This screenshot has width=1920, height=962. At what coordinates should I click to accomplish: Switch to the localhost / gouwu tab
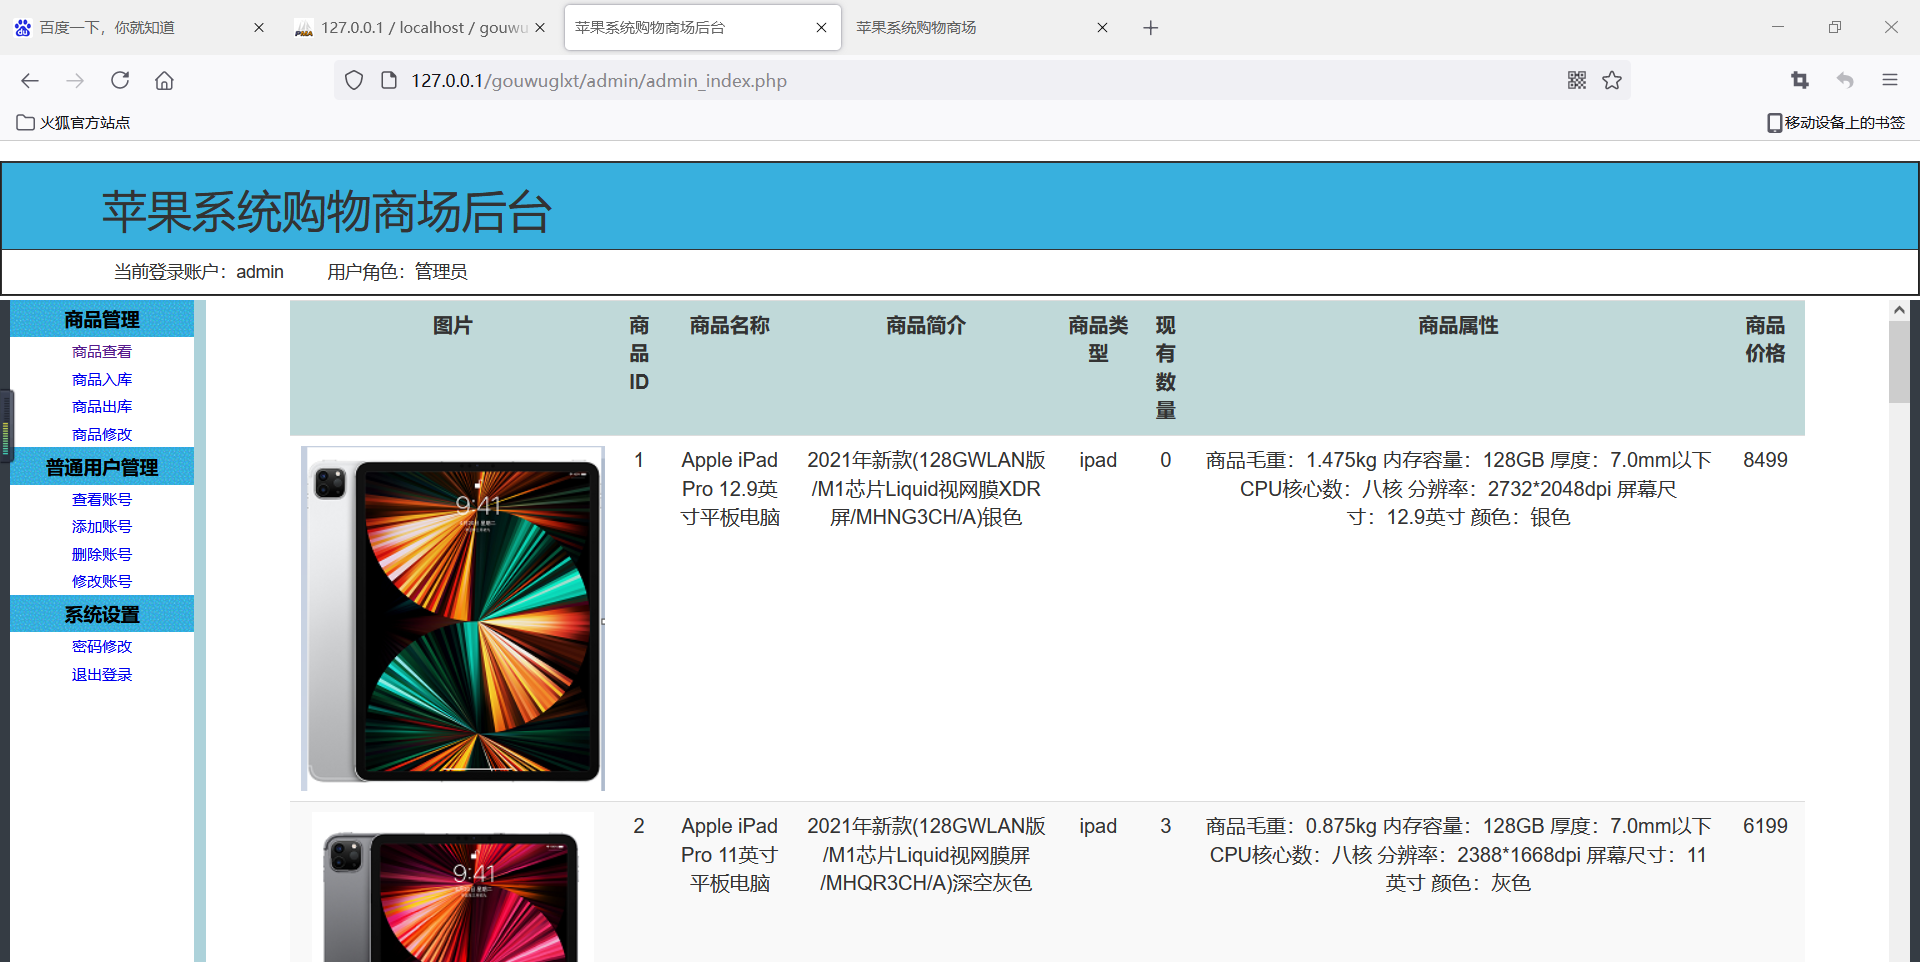(x=410, y=27)
